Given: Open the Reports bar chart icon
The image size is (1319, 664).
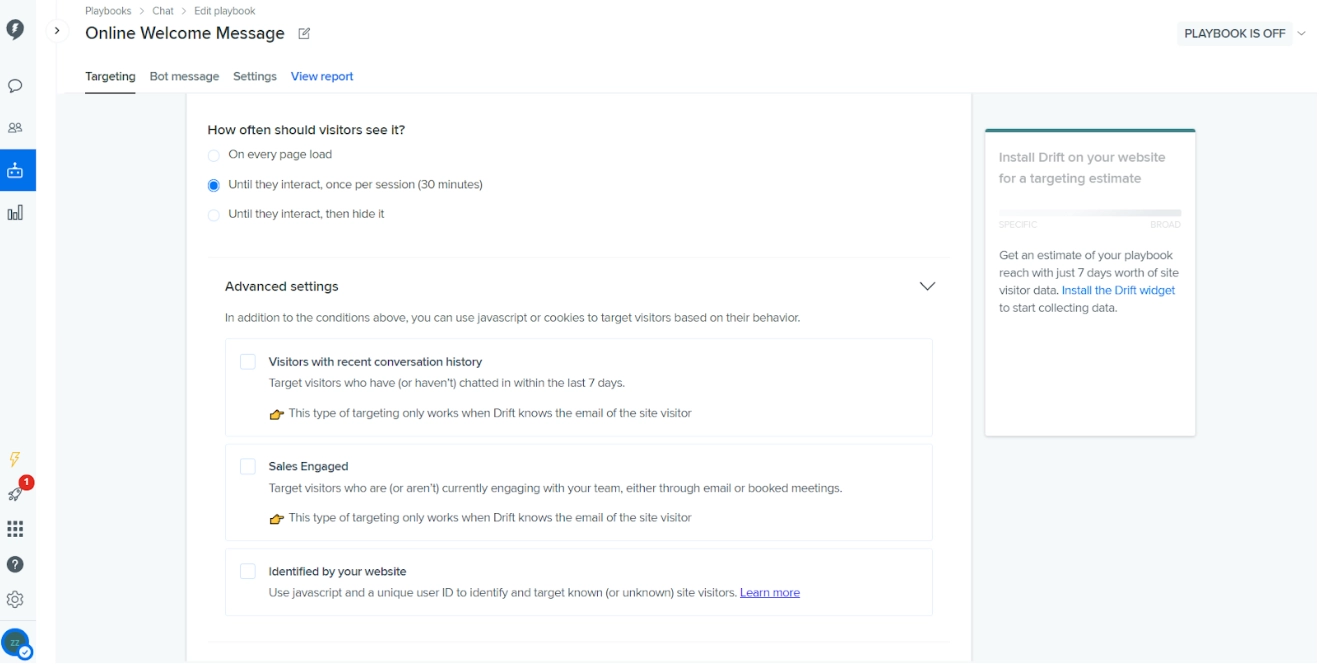Looking at the screenshot, I should click(15, 213).
